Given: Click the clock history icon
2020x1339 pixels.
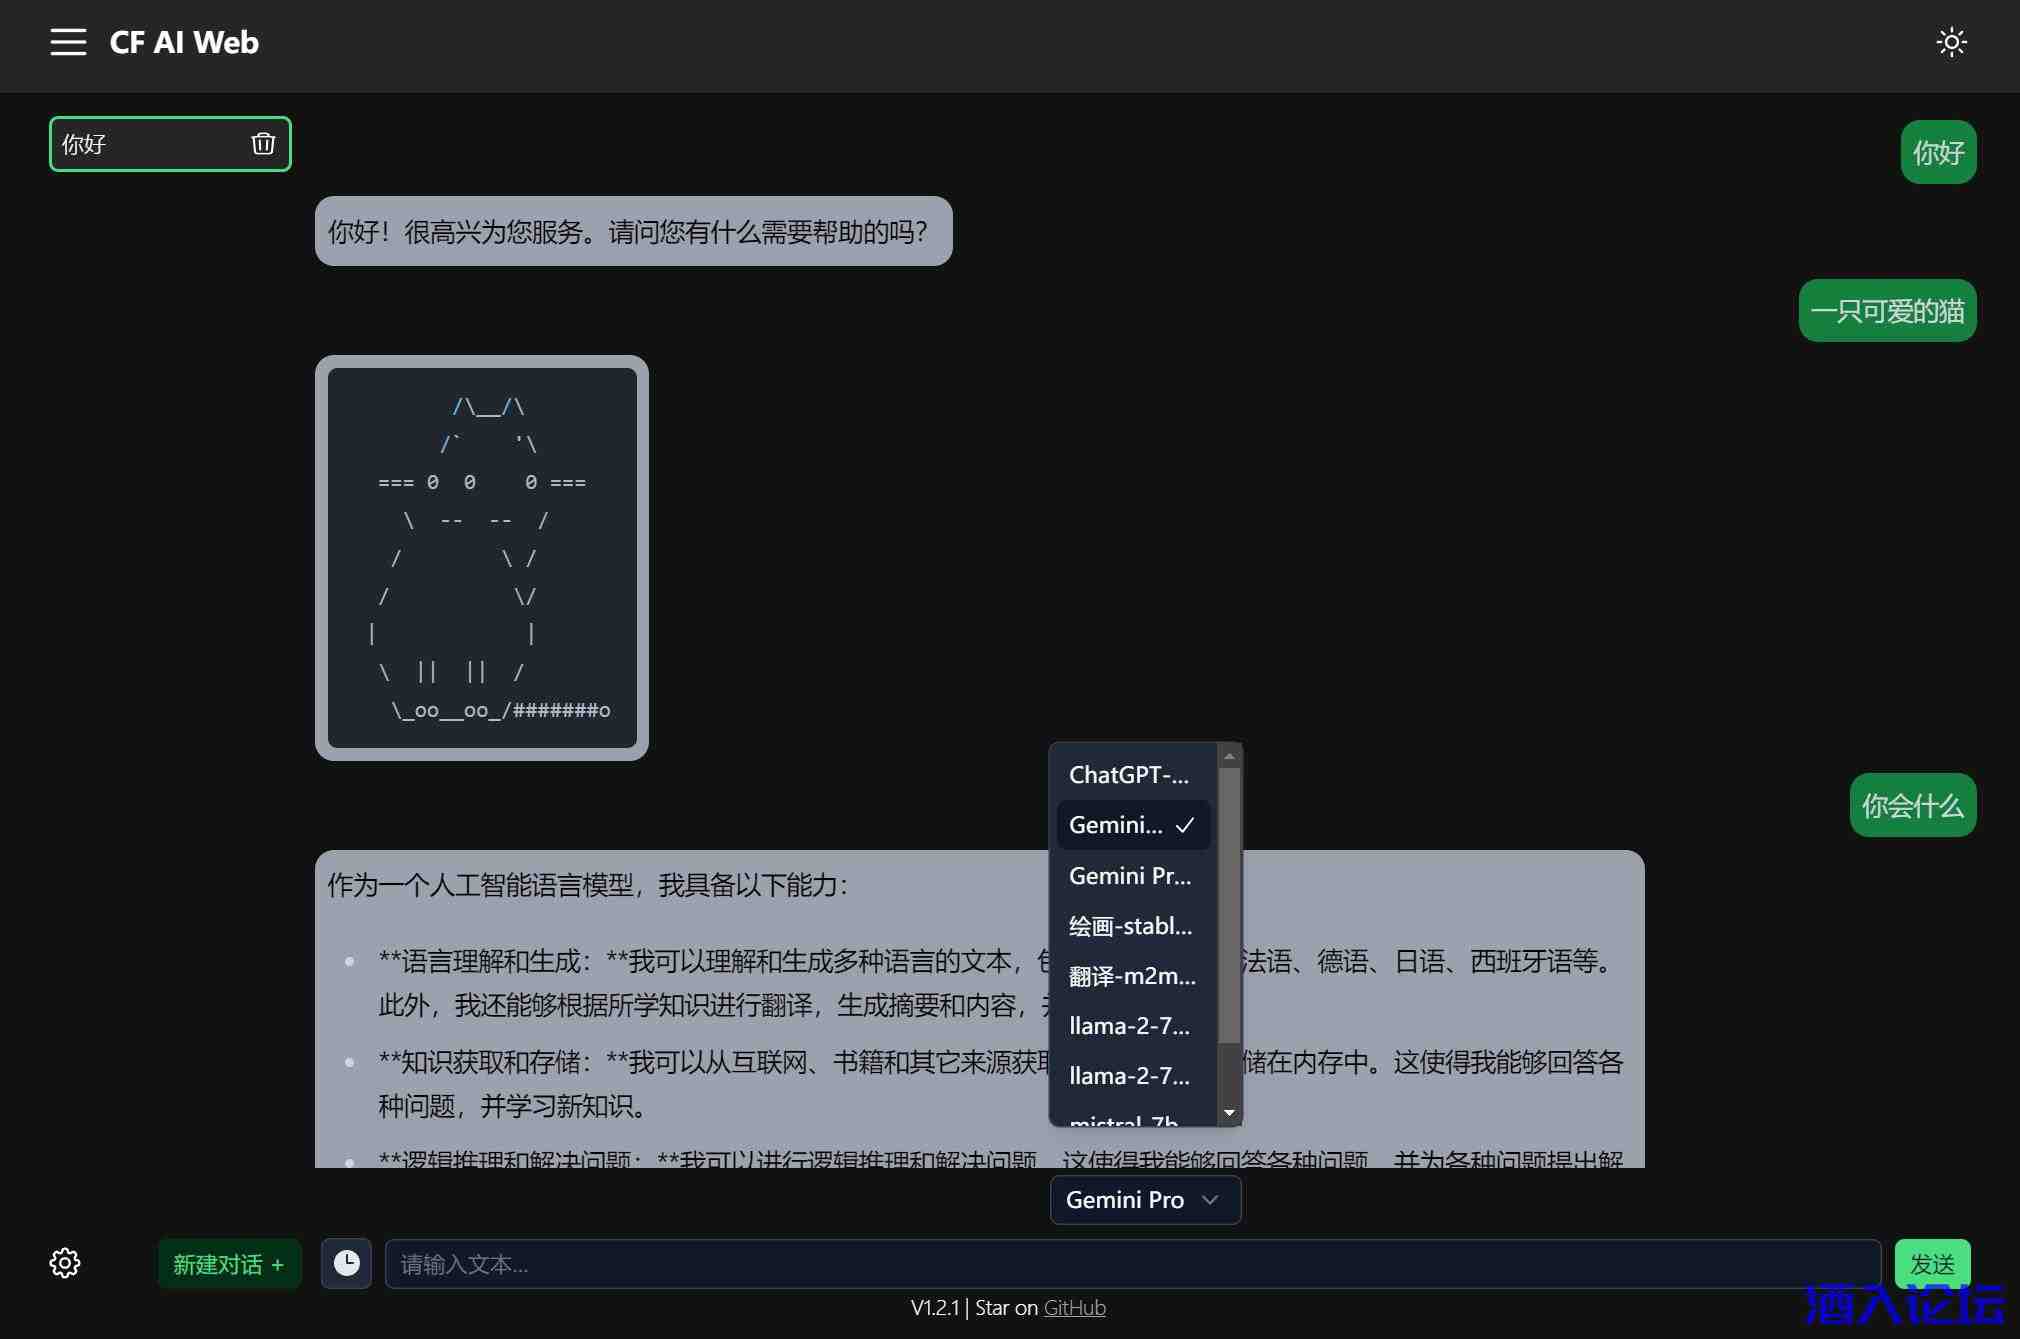Looking at the screenshot, I should tap(346, 1263).
